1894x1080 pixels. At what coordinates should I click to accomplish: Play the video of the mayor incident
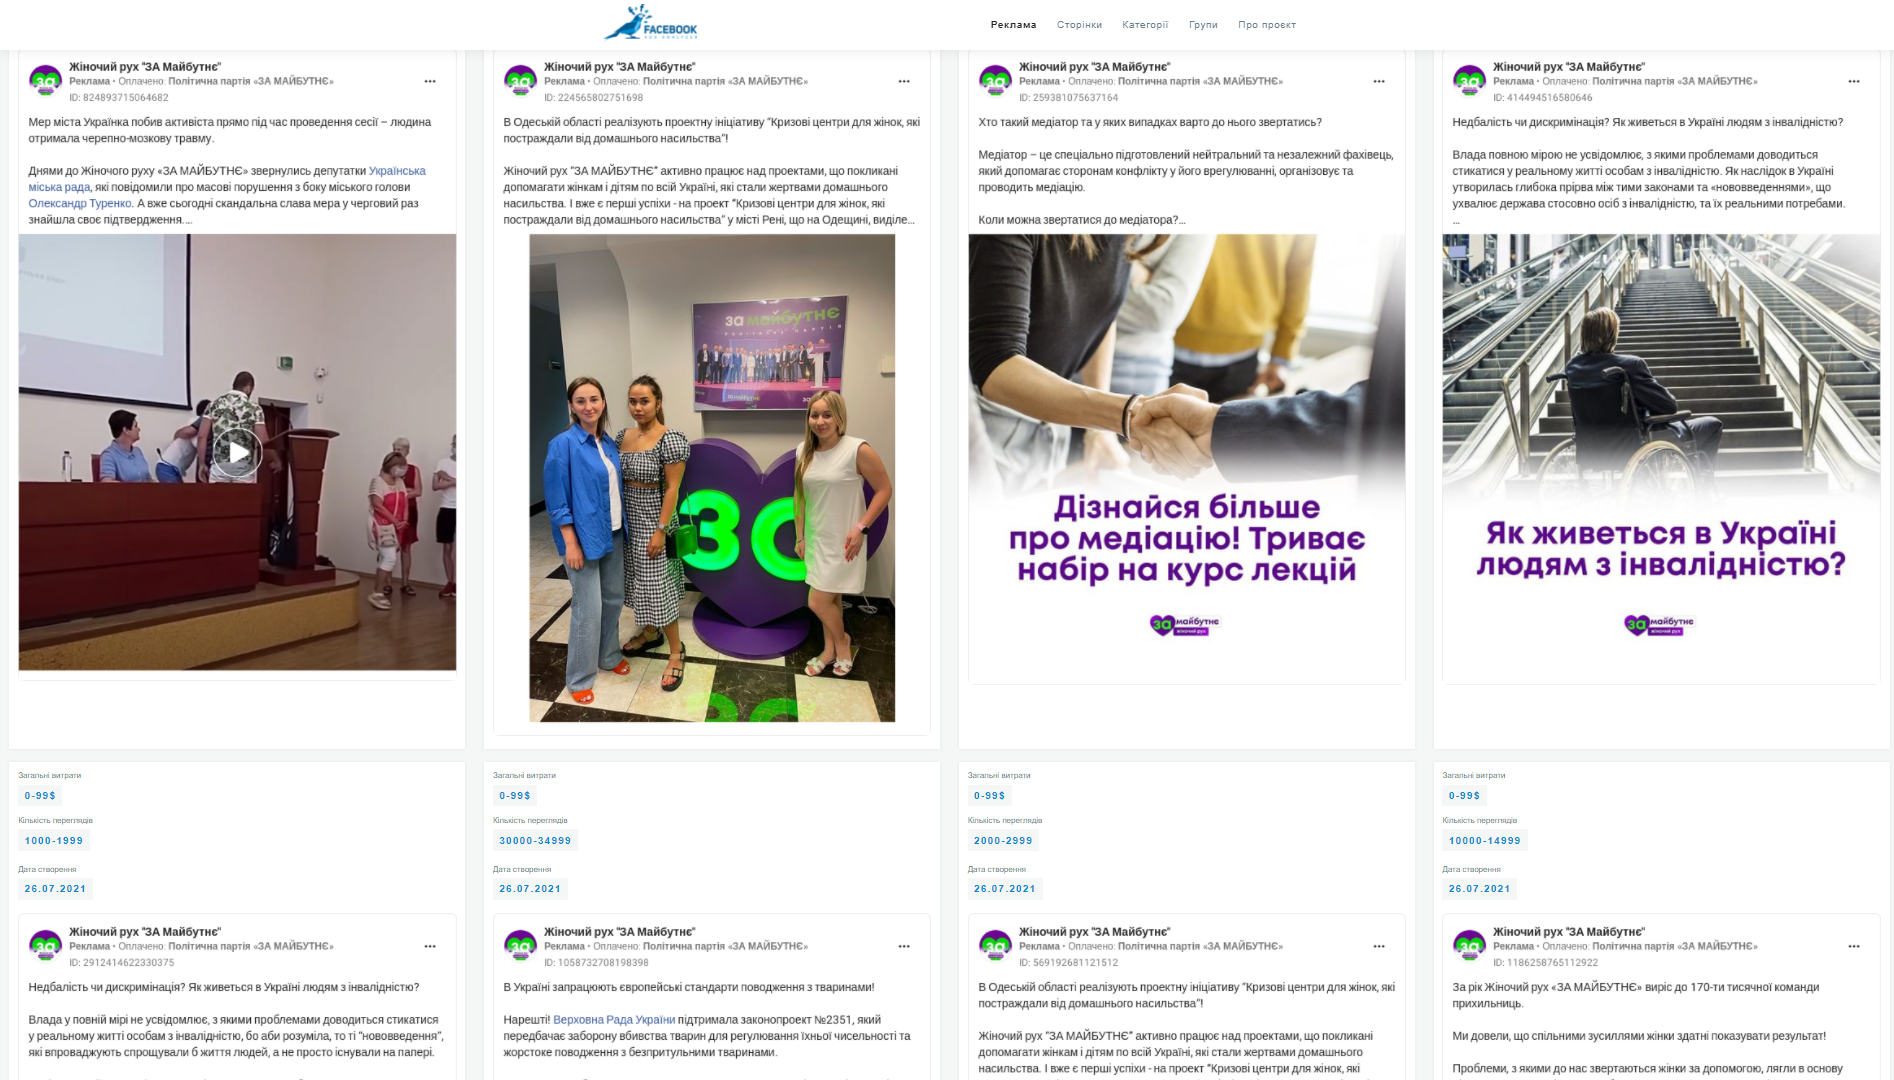[x=237, y=453]
